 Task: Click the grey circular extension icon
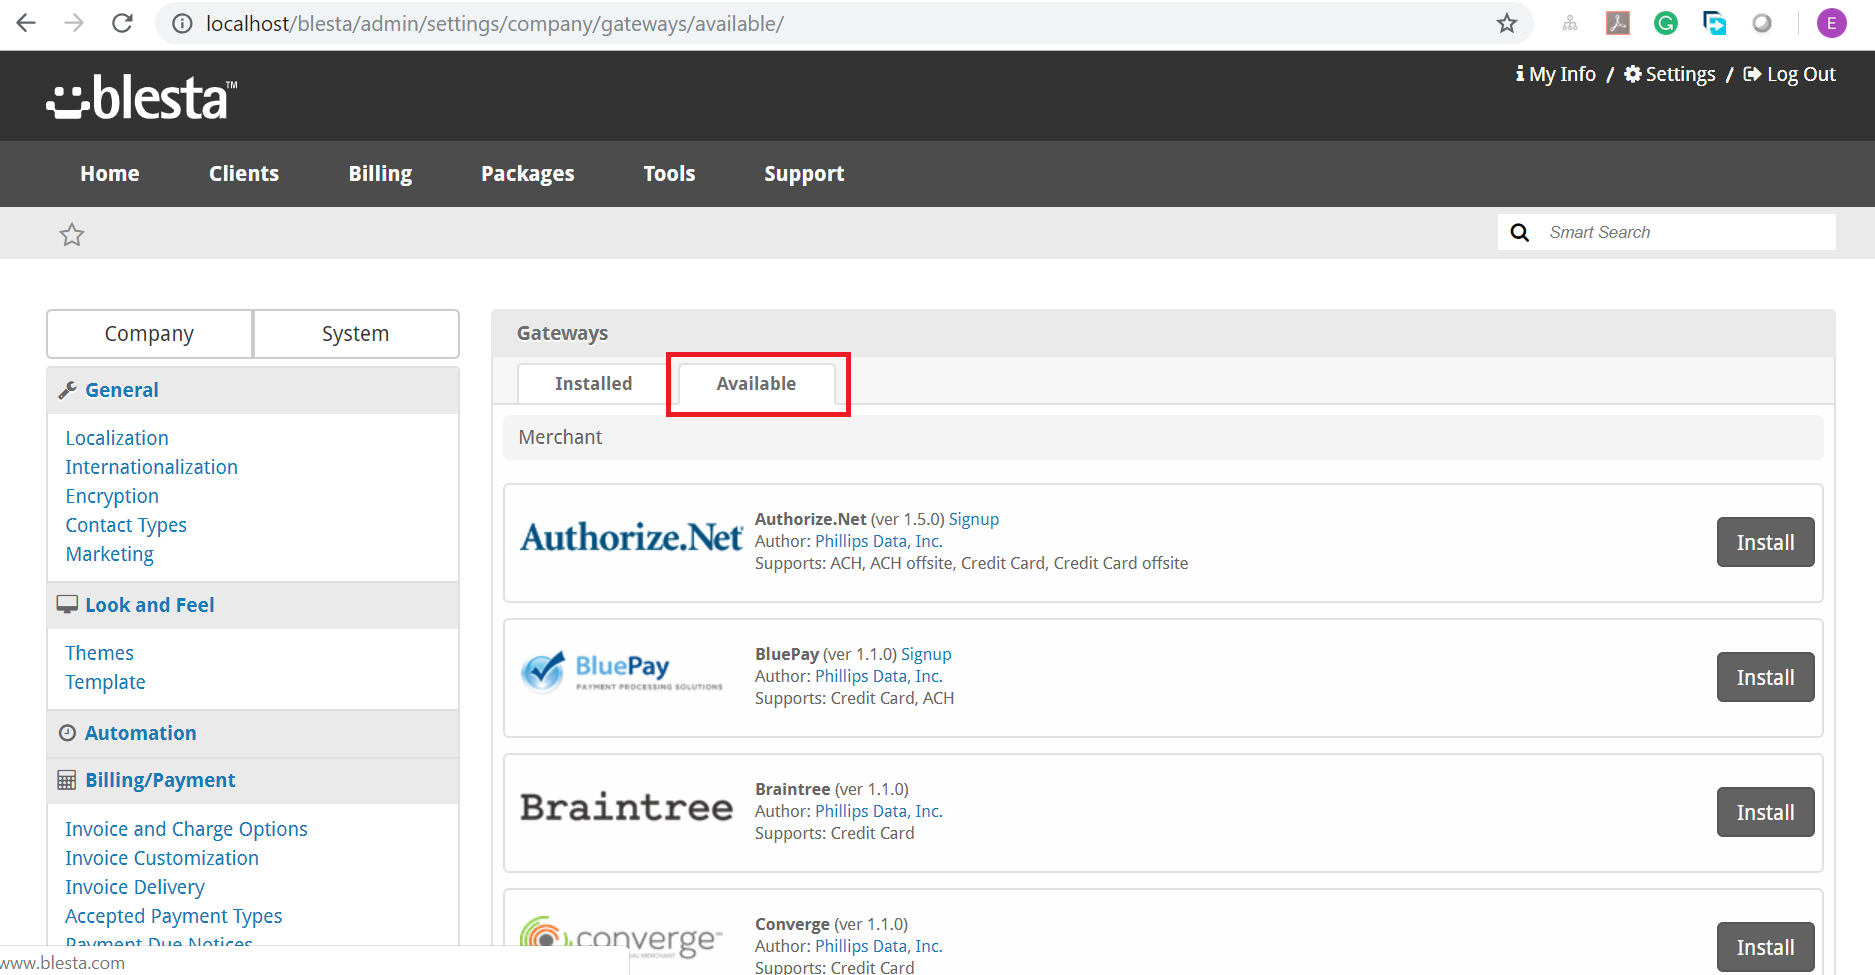pyautogui.click(x=1762, y=23)
